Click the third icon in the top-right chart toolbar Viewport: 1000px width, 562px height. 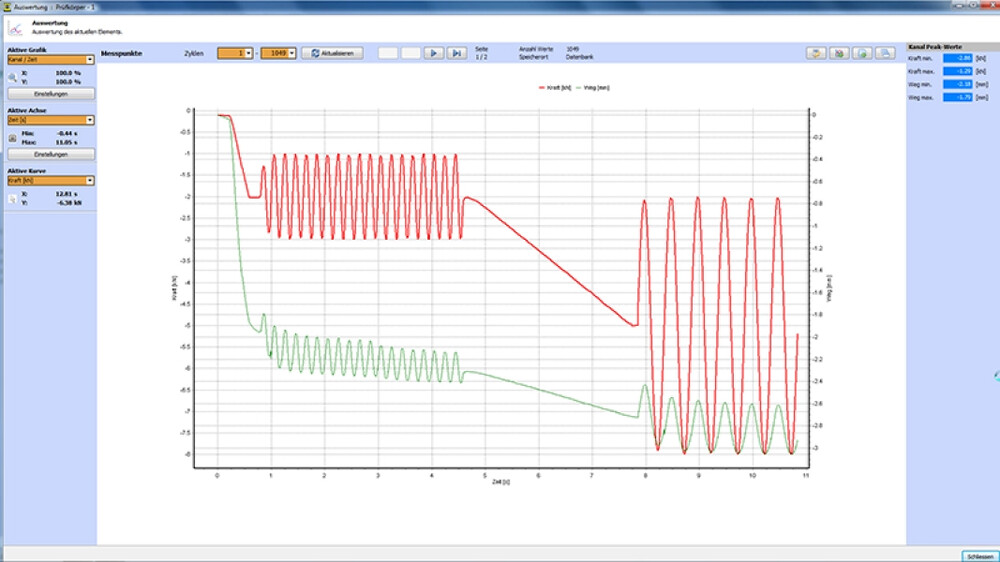pyautogui.click(x=862, y=53)
